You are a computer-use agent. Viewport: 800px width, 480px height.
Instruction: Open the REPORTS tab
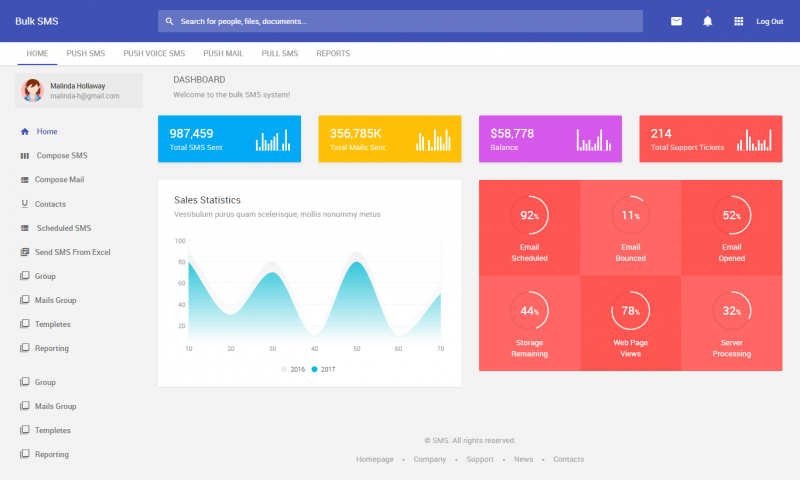tap(333, 53)
